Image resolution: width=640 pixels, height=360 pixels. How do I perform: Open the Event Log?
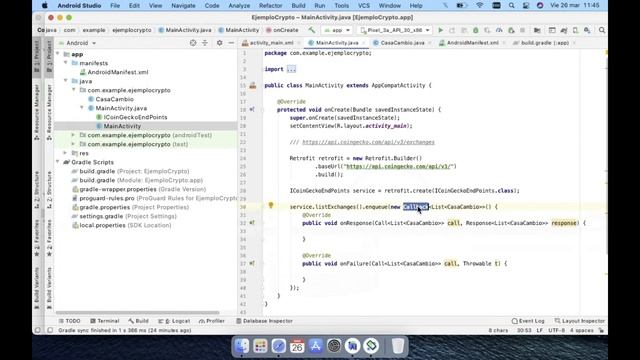[x=528, y=321]
